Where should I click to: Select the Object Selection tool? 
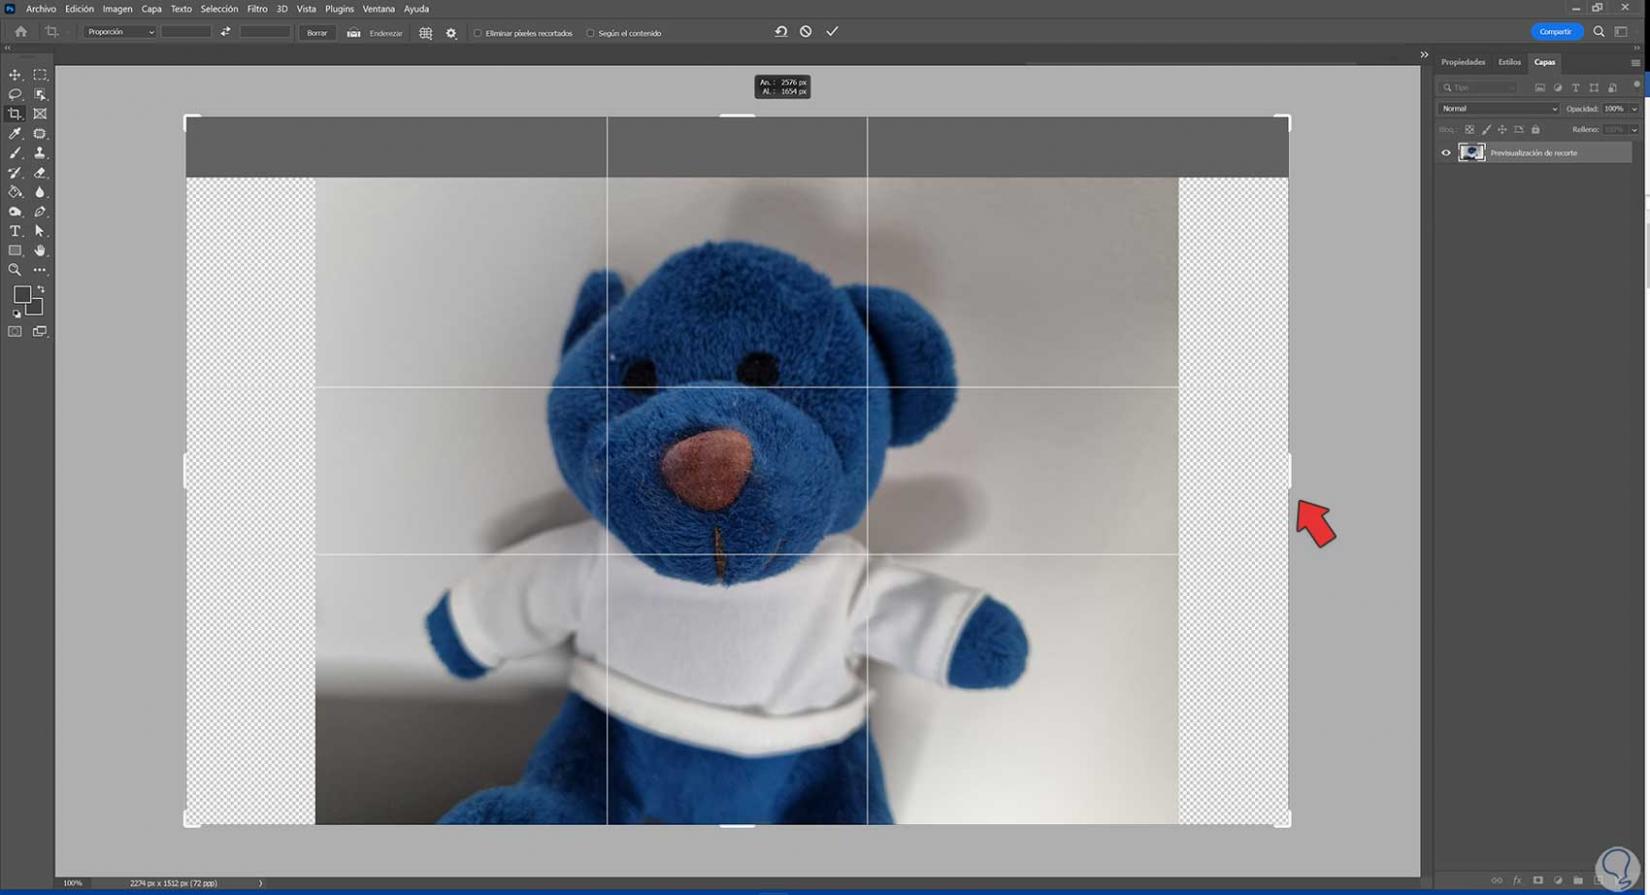[x=40, y=94]
